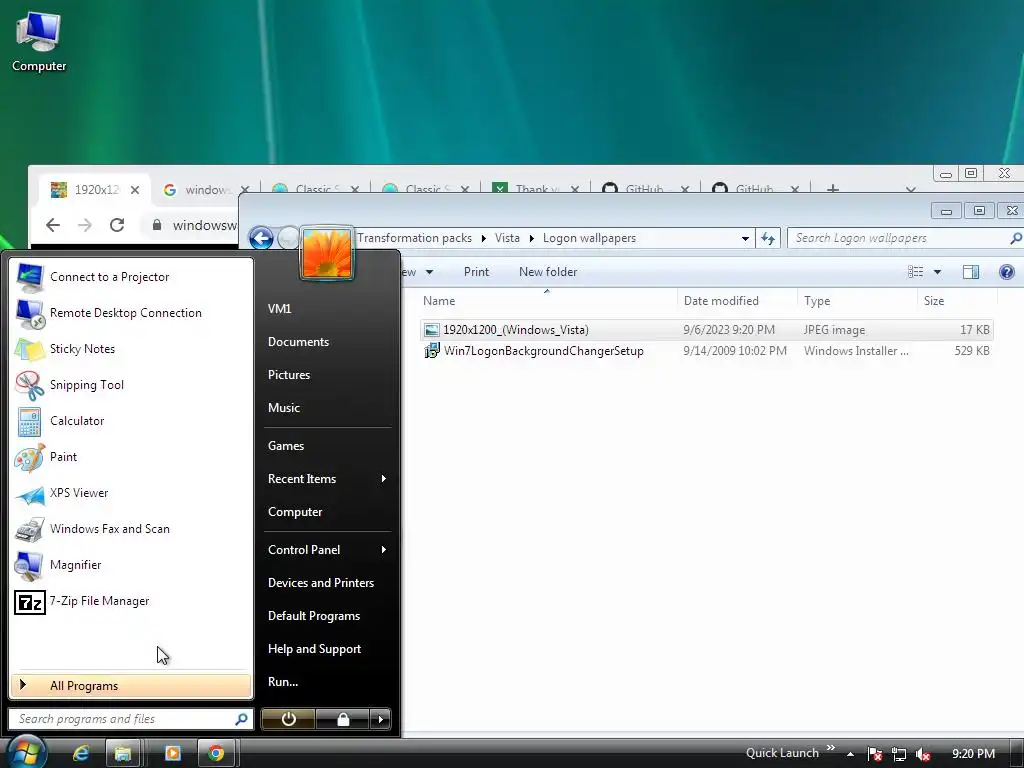Expand Chrome tab search chevron
1024x768 pixels.
click(910, 189)
